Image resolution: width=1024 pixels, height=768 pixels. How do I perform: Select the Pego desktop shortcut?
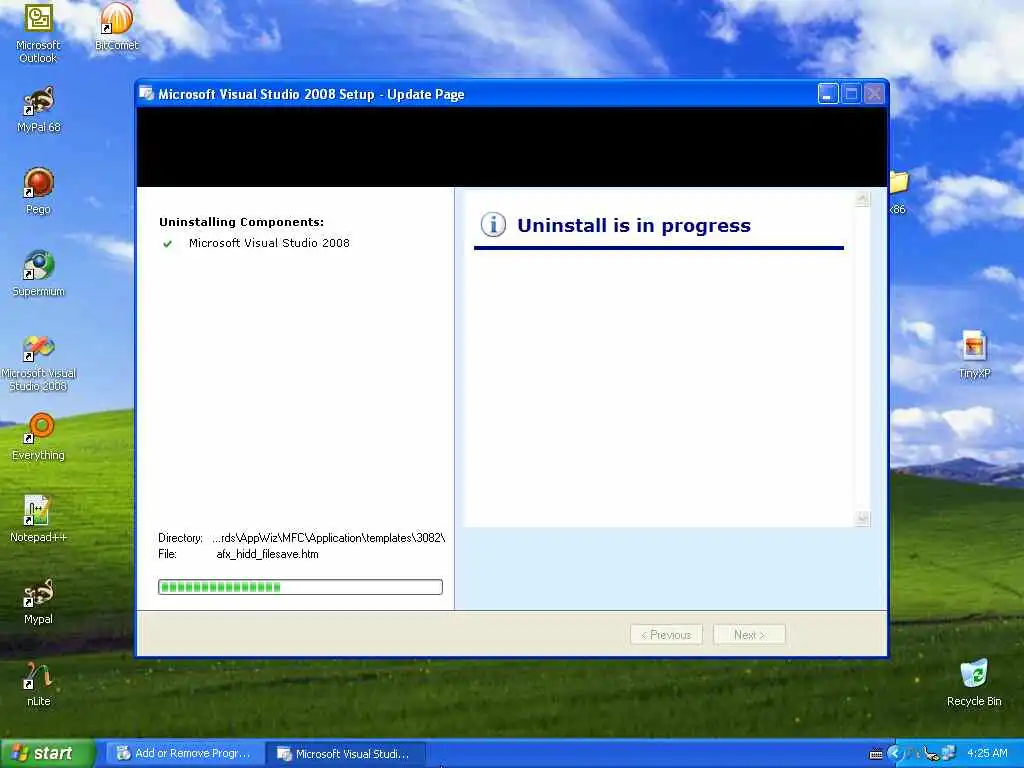pyautogui.click(x=38, y=191)
